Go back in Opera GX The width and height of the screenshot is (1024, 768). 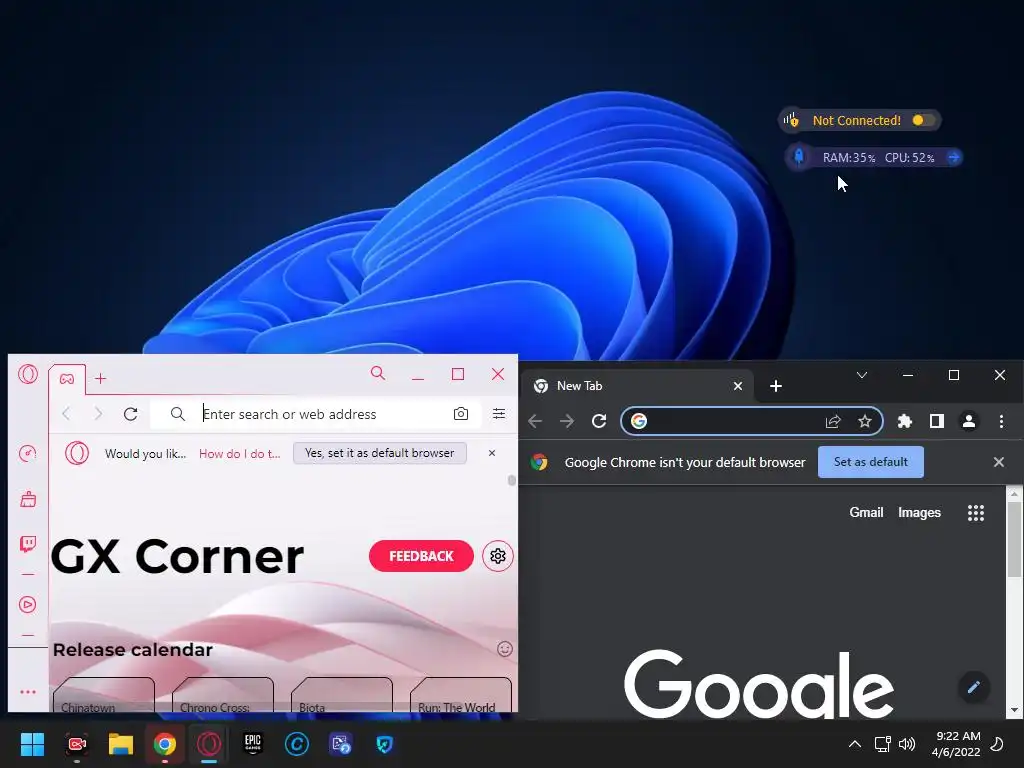click(x=66, y=414)
